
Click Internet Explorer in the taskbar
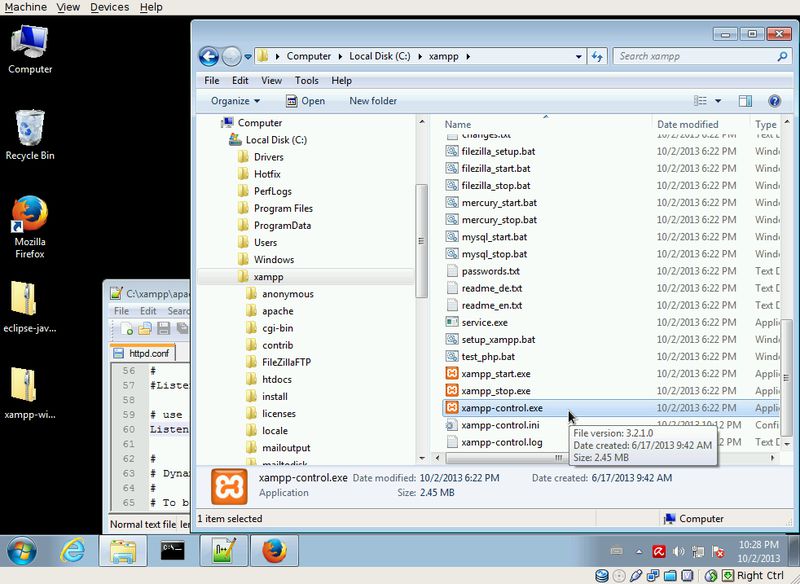[x=72, y=550]
